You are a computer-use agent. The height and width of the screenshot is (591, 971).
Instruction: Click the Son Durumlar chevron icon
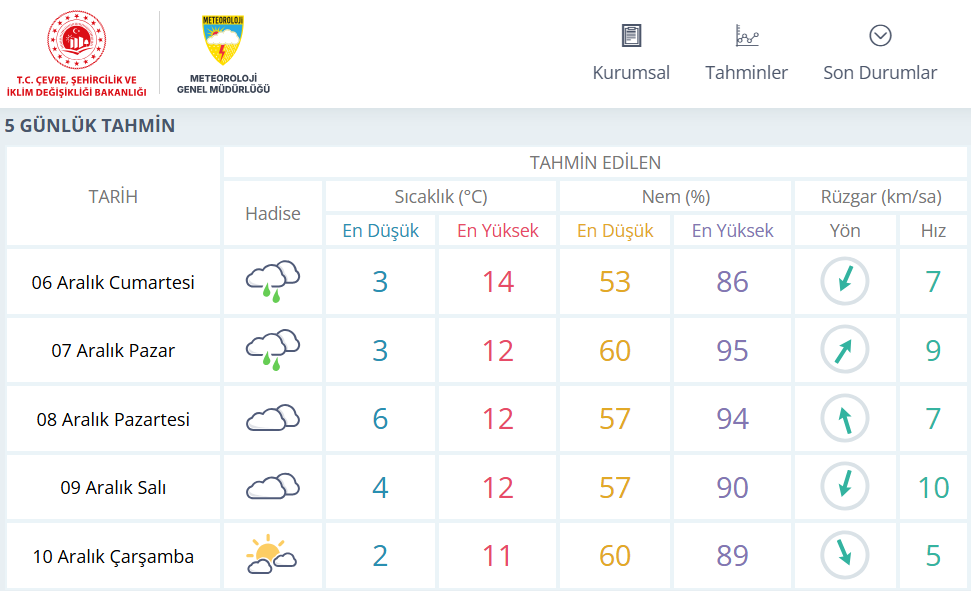click(x=880, y=36)
